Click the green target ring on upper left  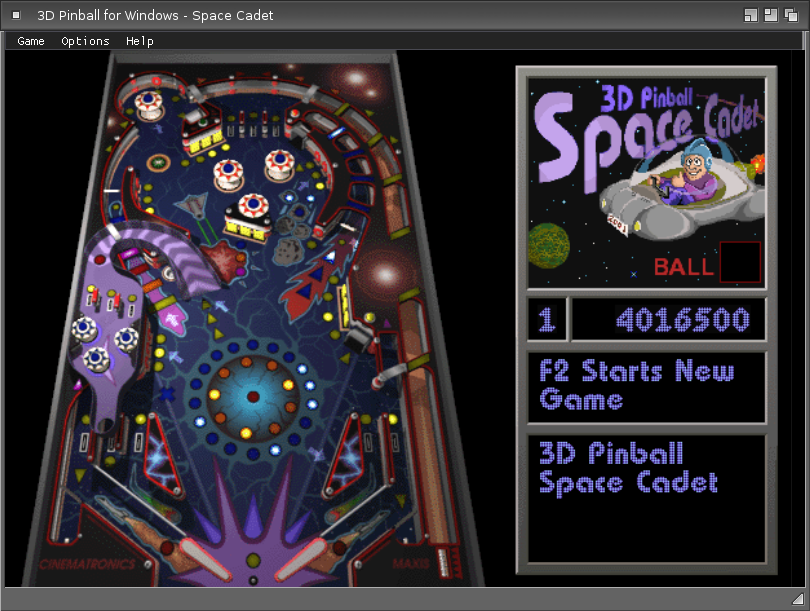point(159,163)
